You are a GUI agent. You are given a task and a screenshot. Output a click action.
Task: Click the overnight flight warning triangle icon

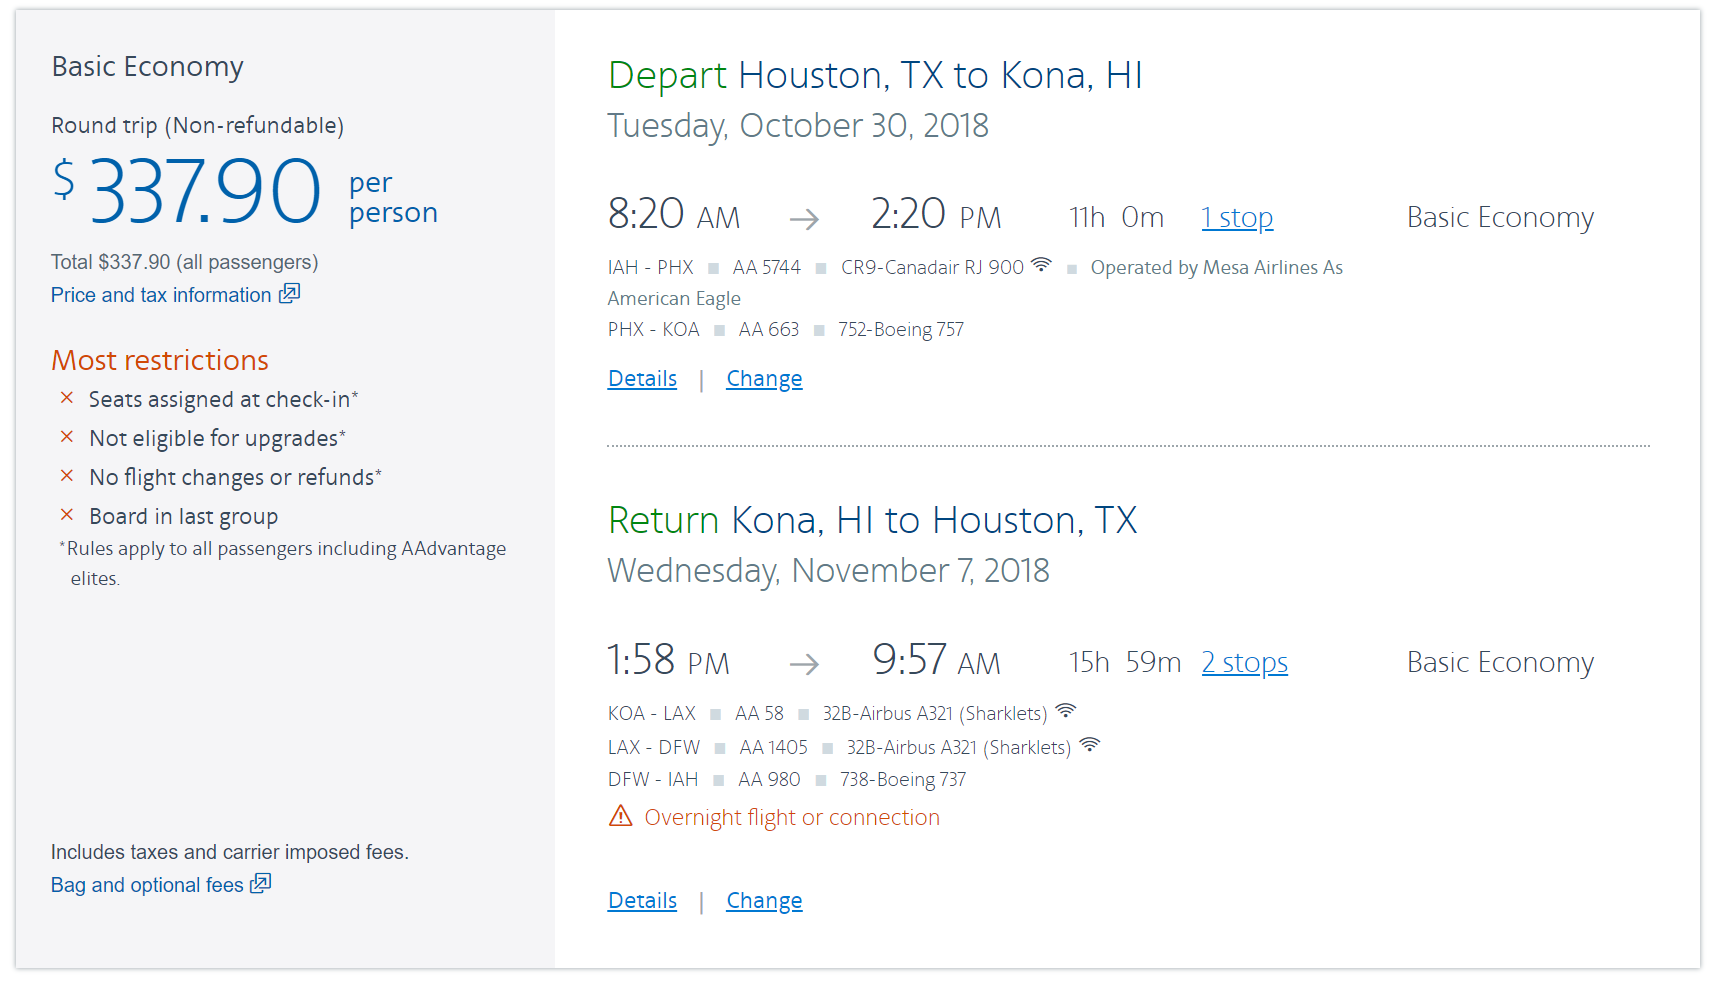(621, 816)
